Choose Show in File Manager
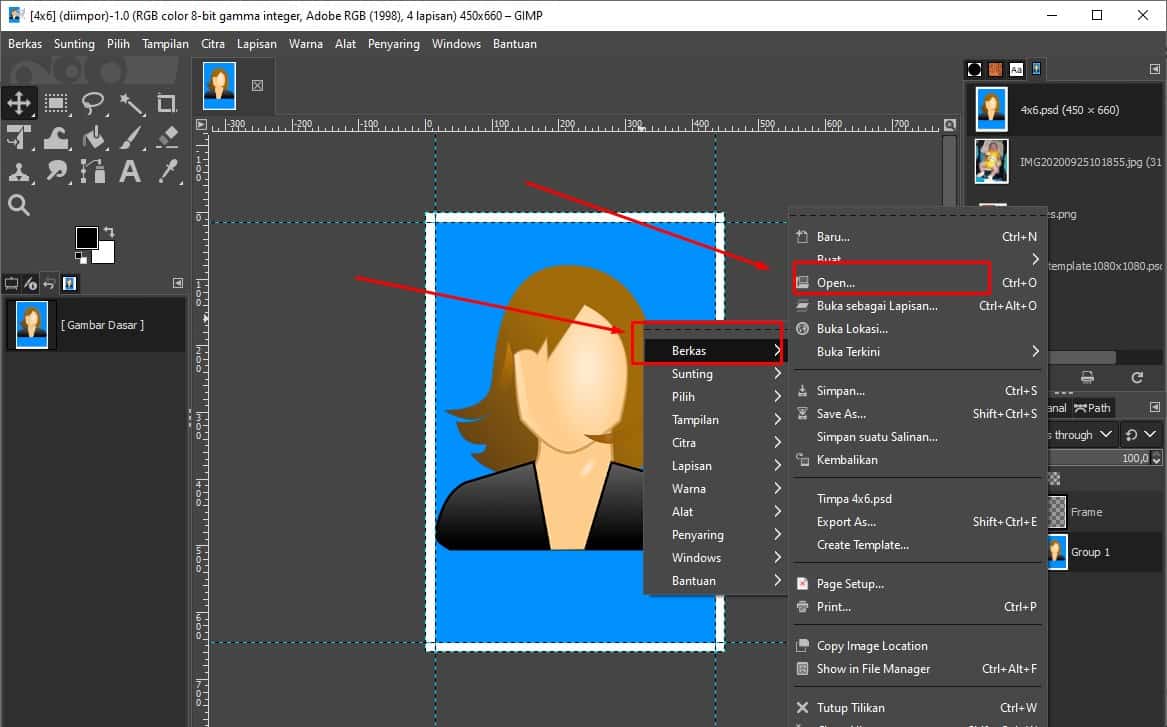1167x727 pixels. point(917,669)
